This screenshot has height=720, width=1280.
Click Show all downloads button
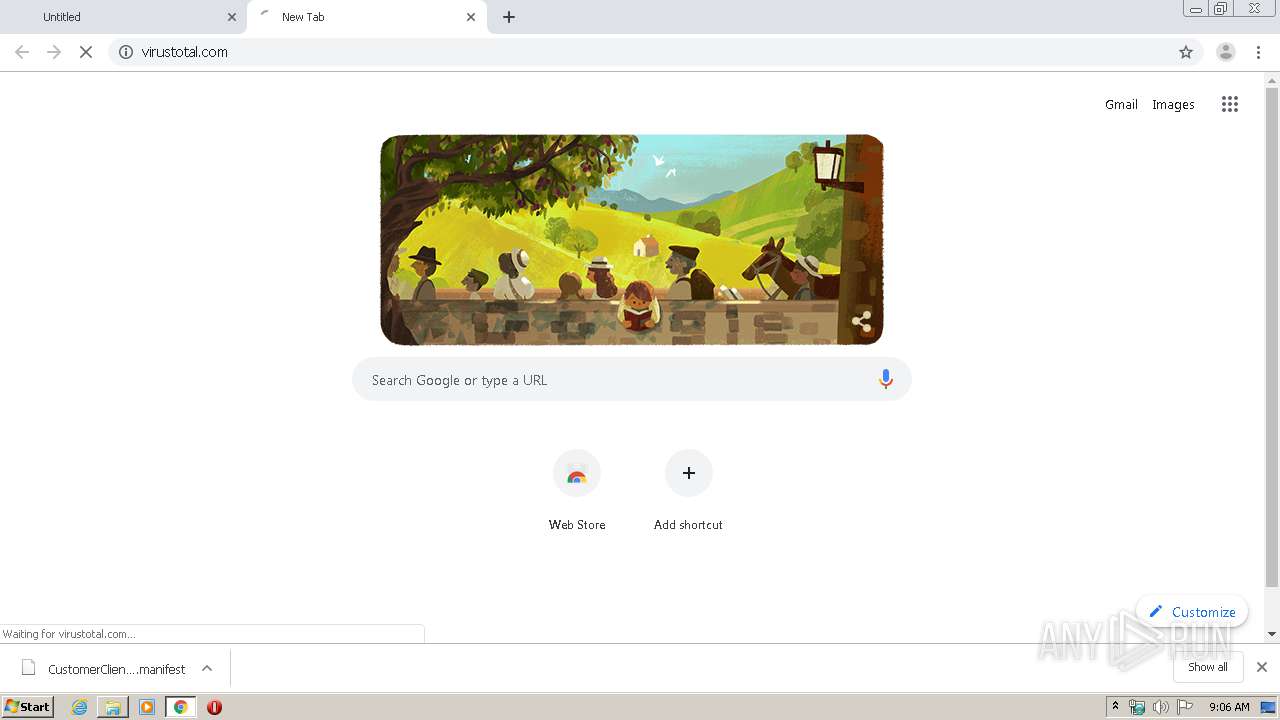click(1208, 667)
